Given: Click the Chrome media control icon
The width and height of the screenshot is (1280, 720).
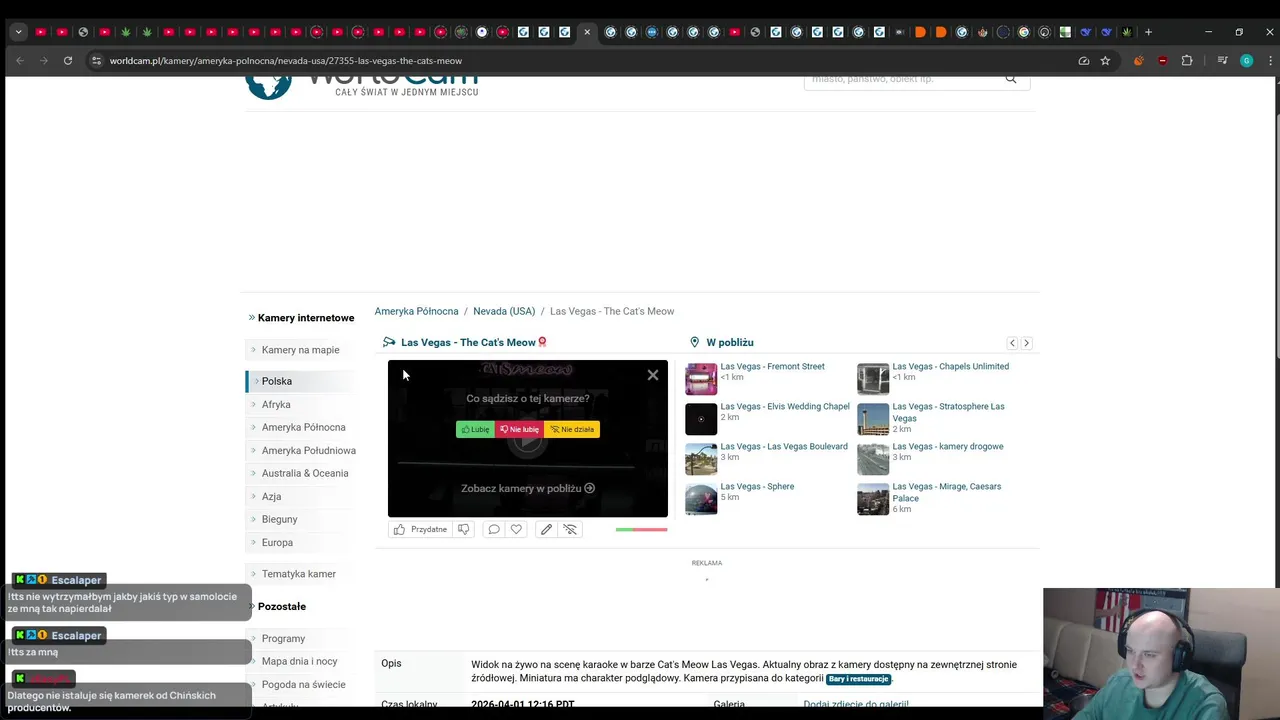Looking at the screenshot, I should pyautogui.click(x=1222, y=61).
